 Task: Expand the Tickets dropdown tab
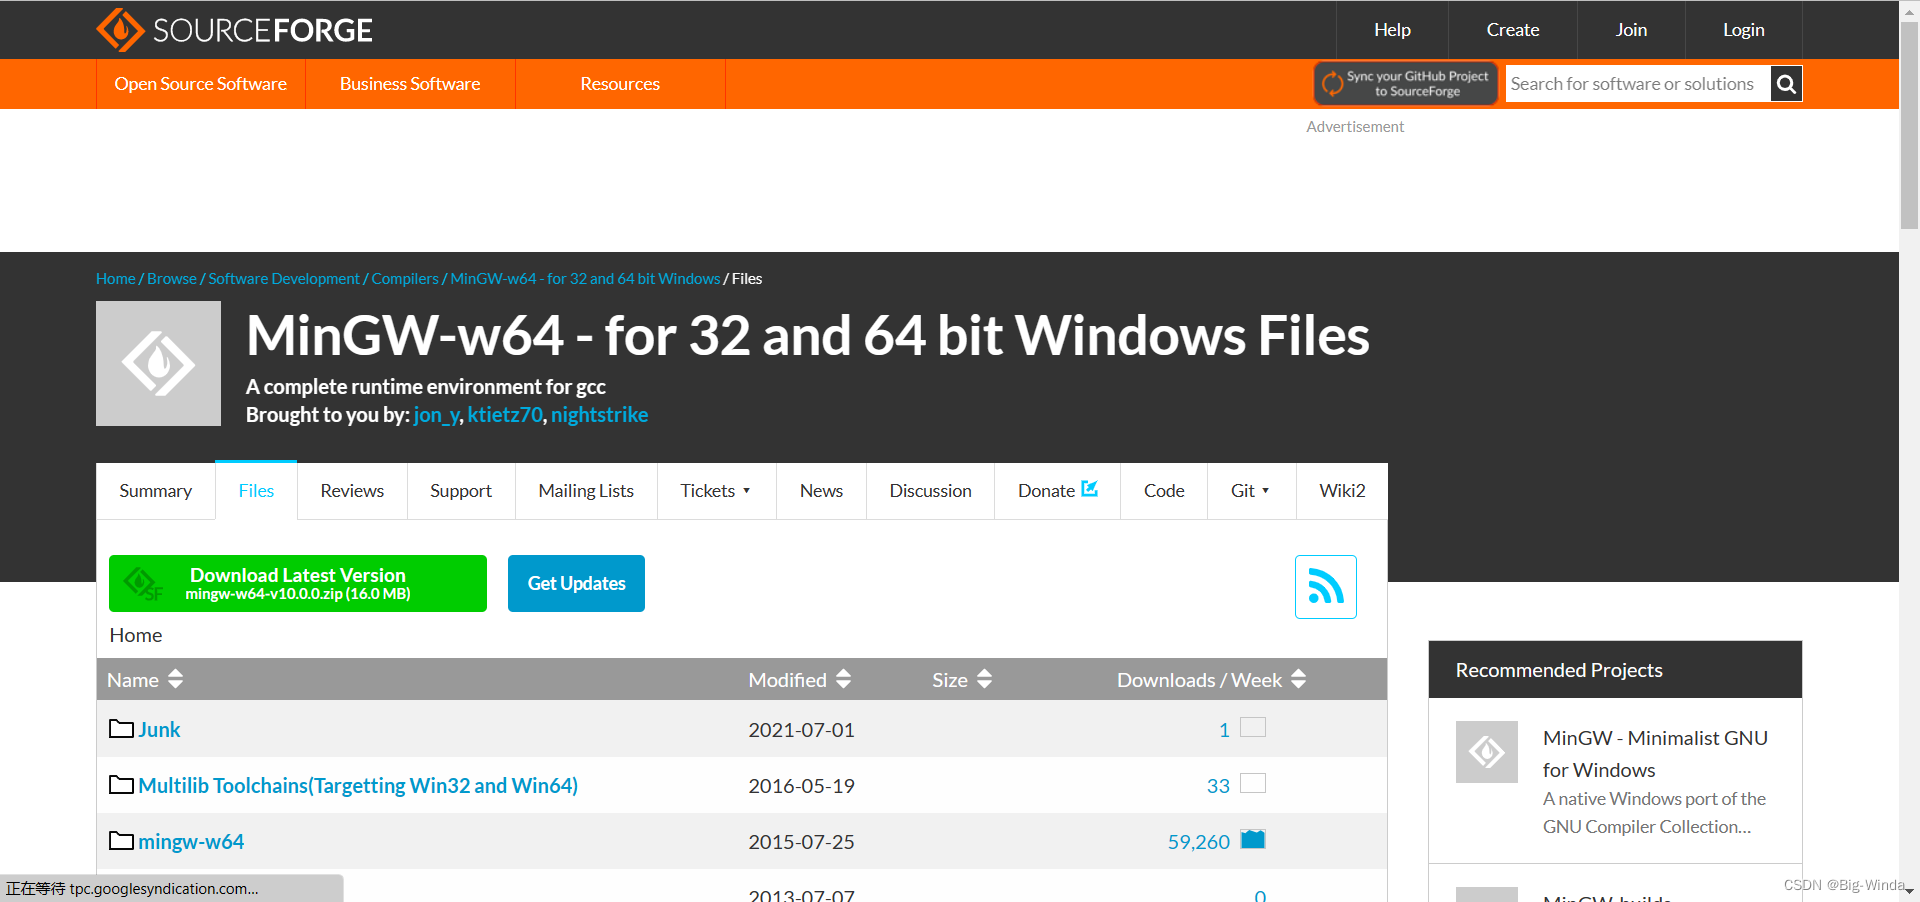(716, 491)
